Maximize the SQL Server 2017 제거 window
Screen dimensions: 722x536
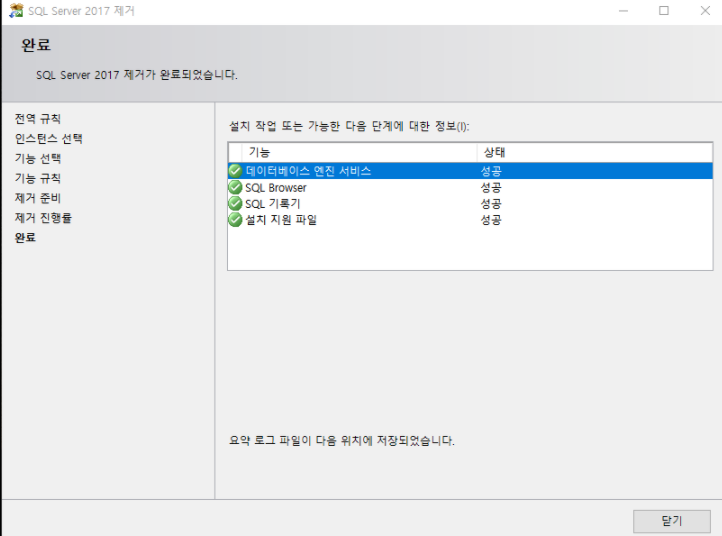click(x=664, y=11)
